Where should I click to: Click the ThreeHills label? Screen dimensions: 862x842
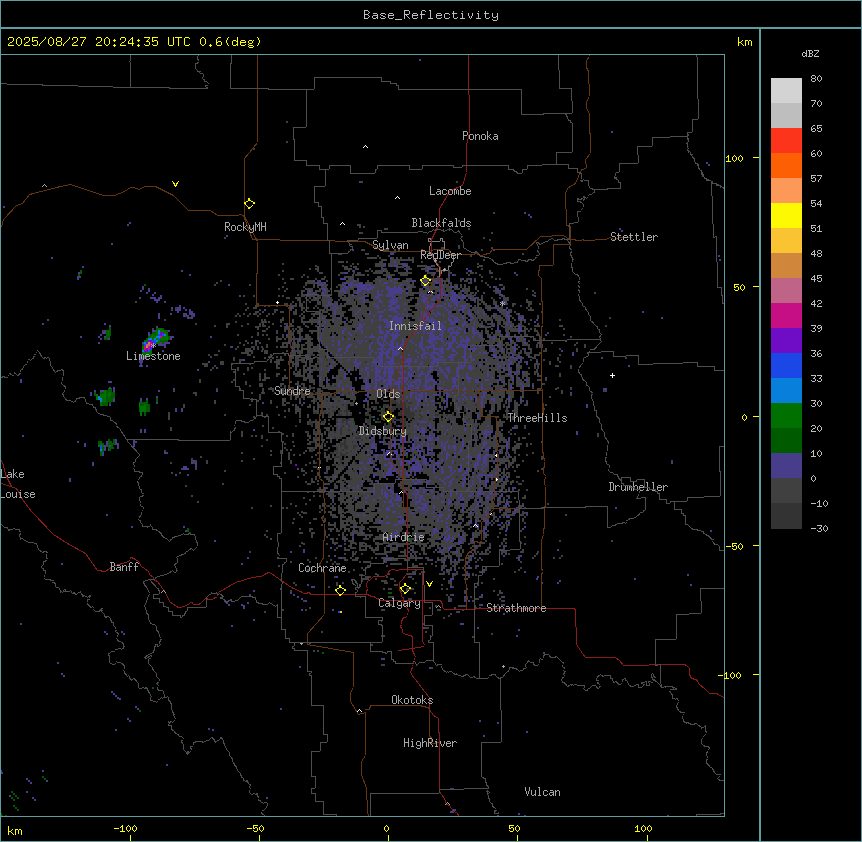537,418
